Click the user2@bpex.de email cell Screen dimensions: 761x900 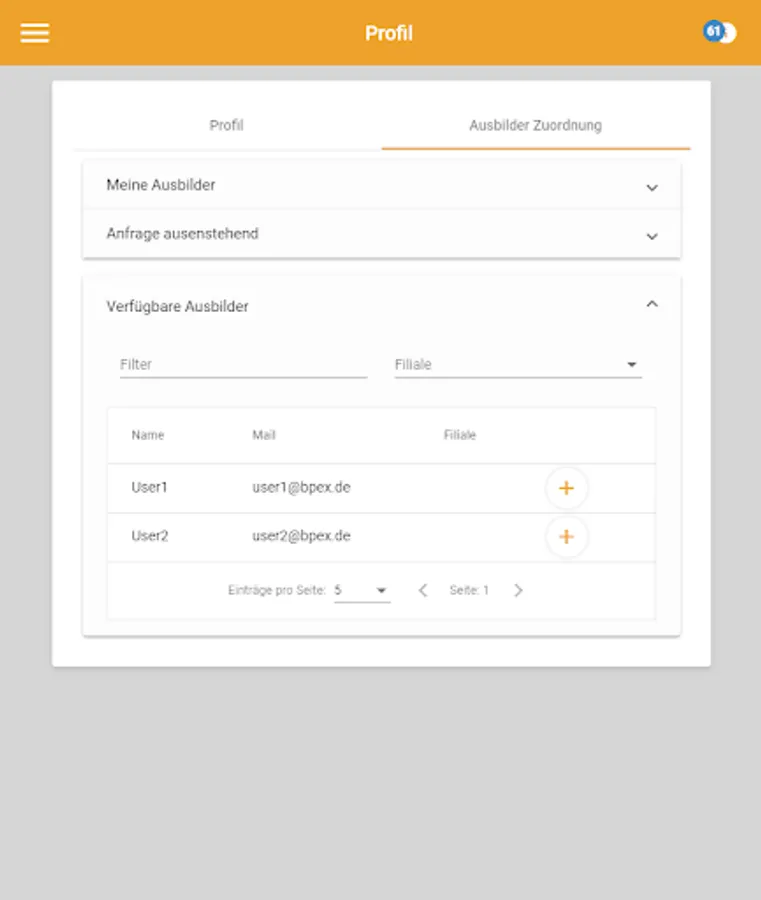[301, 536]
